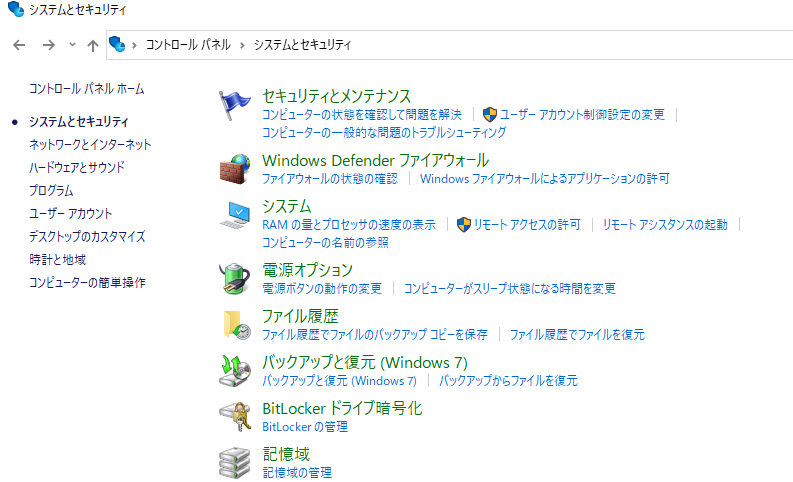793x482 pixels.
Task: Click the Security and Maintenance flag icon
Action: coord(235,105)
